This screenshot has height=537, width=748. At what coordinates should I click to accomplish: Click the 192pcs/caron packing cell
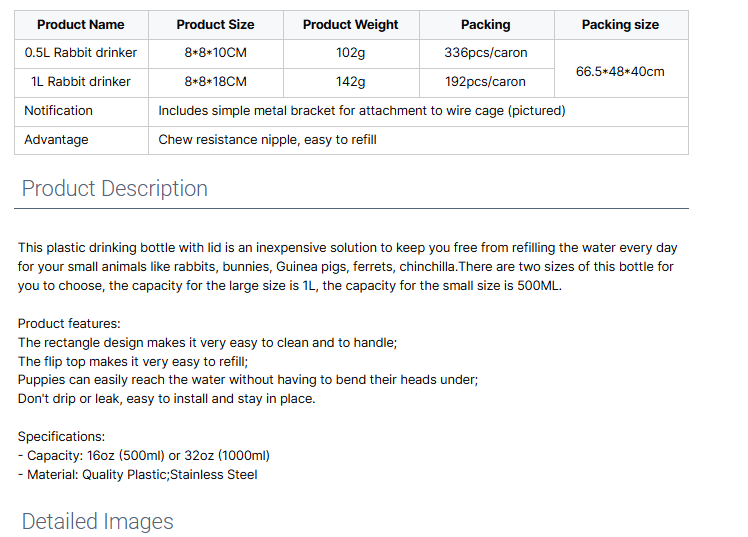pyautogui.click(x=485, y=82)
